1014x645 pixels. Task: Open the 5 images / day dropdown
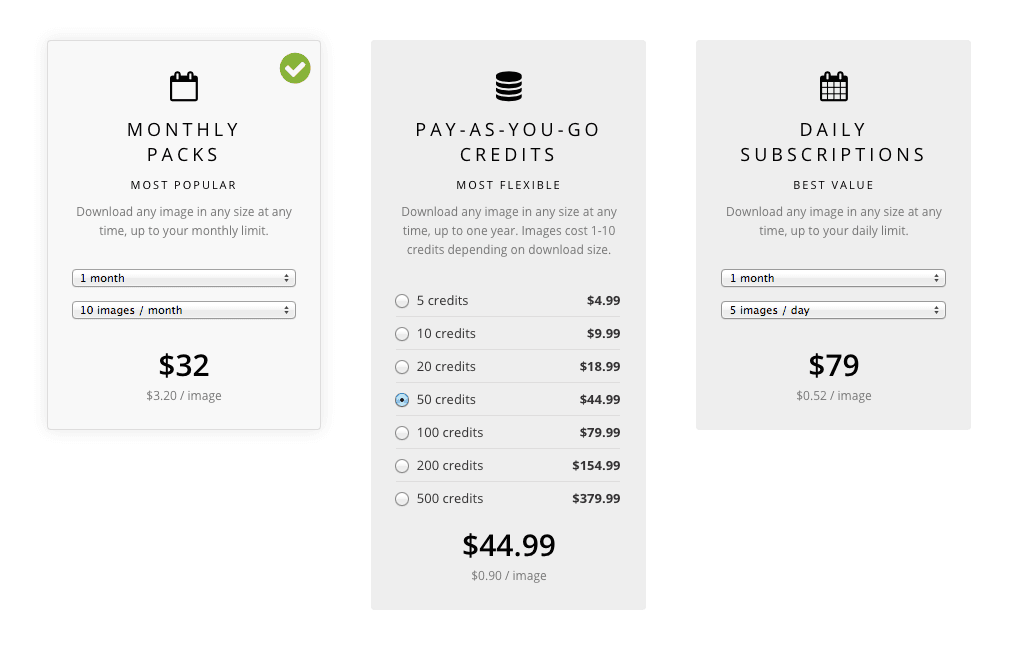click(833, 310)
